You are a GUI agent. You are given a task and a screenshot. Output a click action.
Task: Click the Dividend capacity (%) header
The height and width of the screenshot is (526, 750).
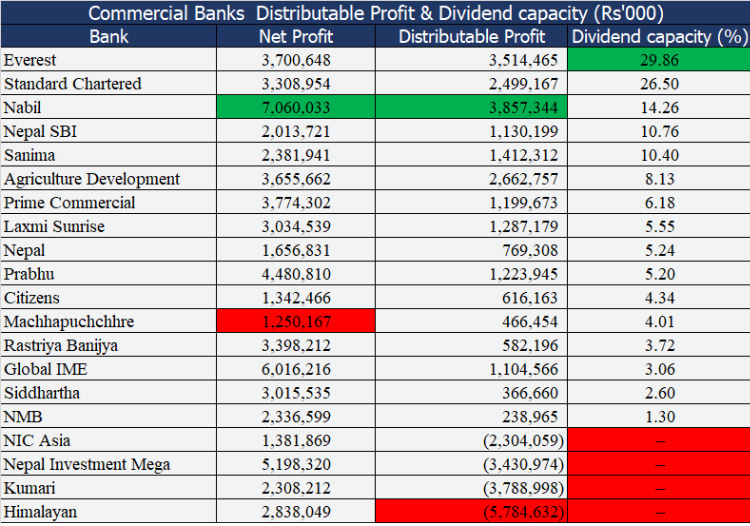tap(659, 37)
